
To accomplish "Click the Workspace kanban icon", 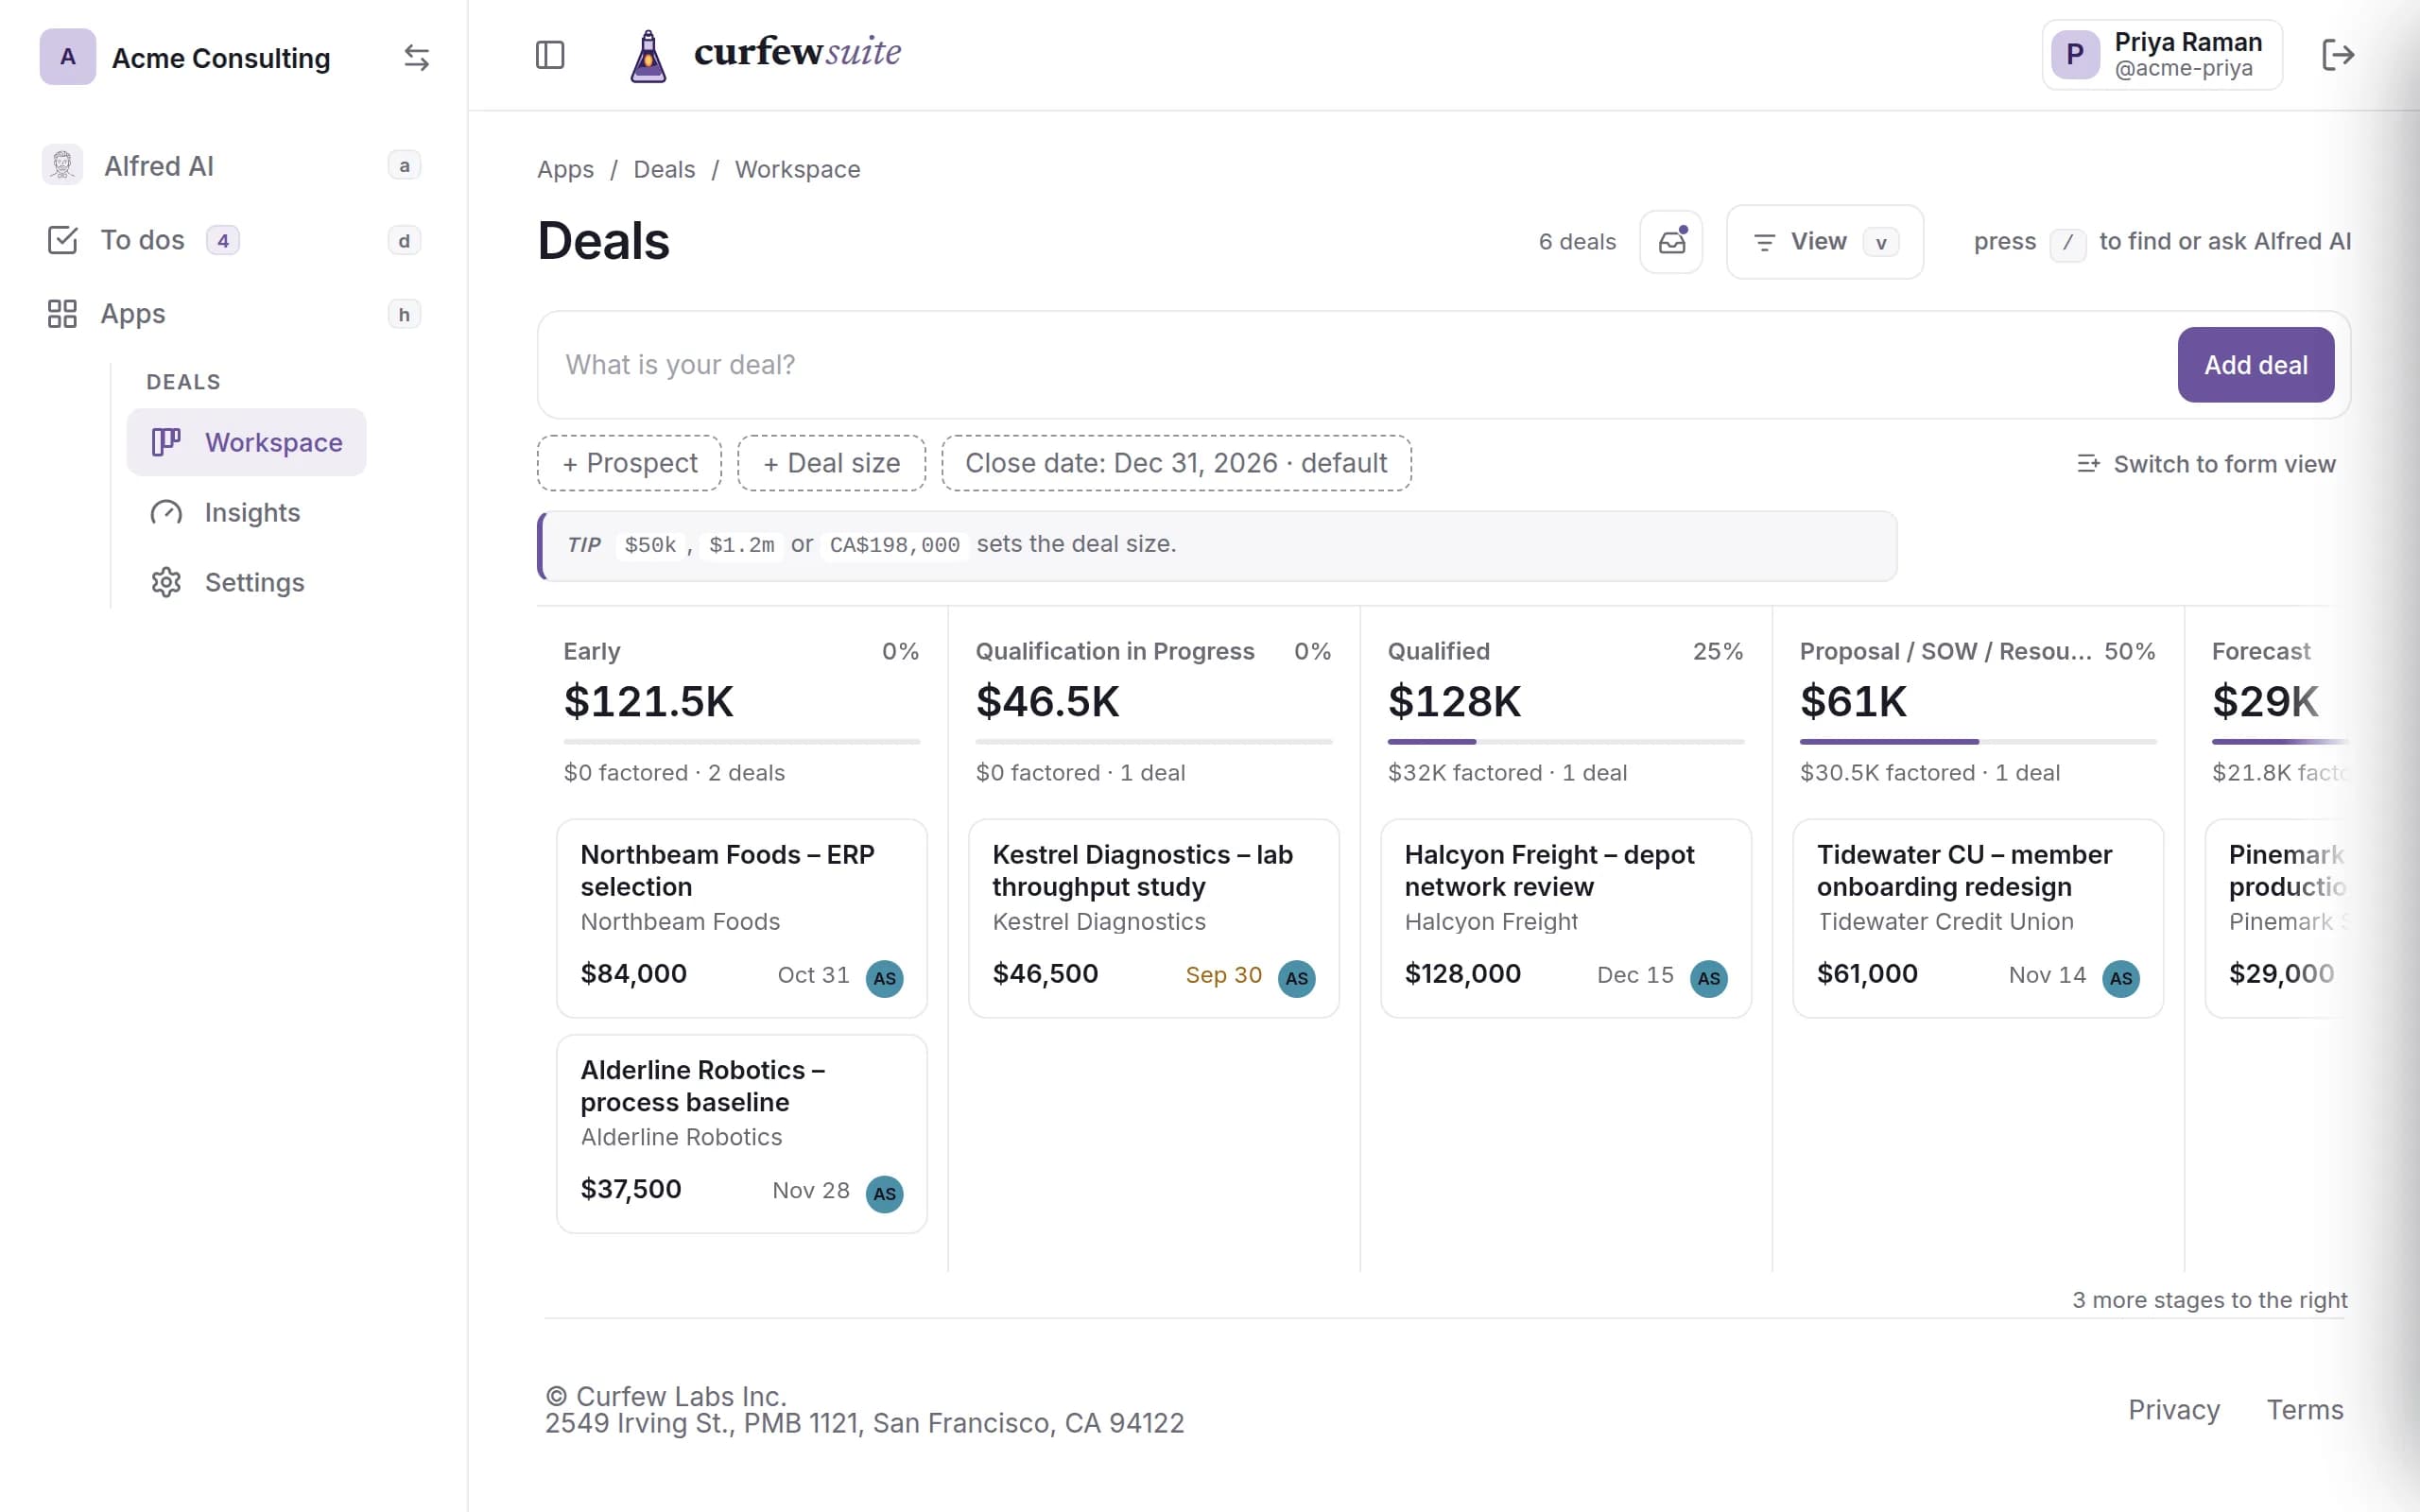I will coord(166,442).
